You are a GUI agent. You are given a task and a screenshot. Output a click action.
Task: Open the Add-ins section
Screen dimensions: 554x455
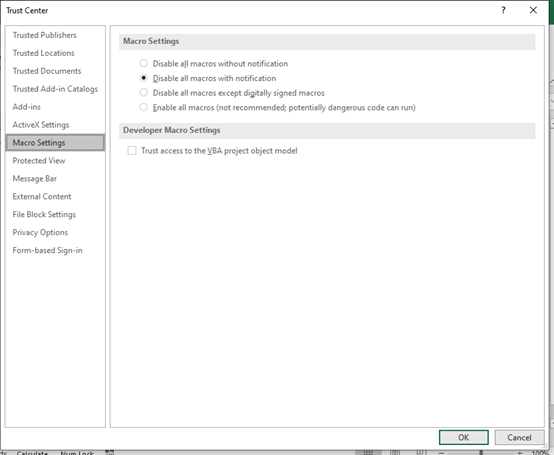(x=26, y=107)
